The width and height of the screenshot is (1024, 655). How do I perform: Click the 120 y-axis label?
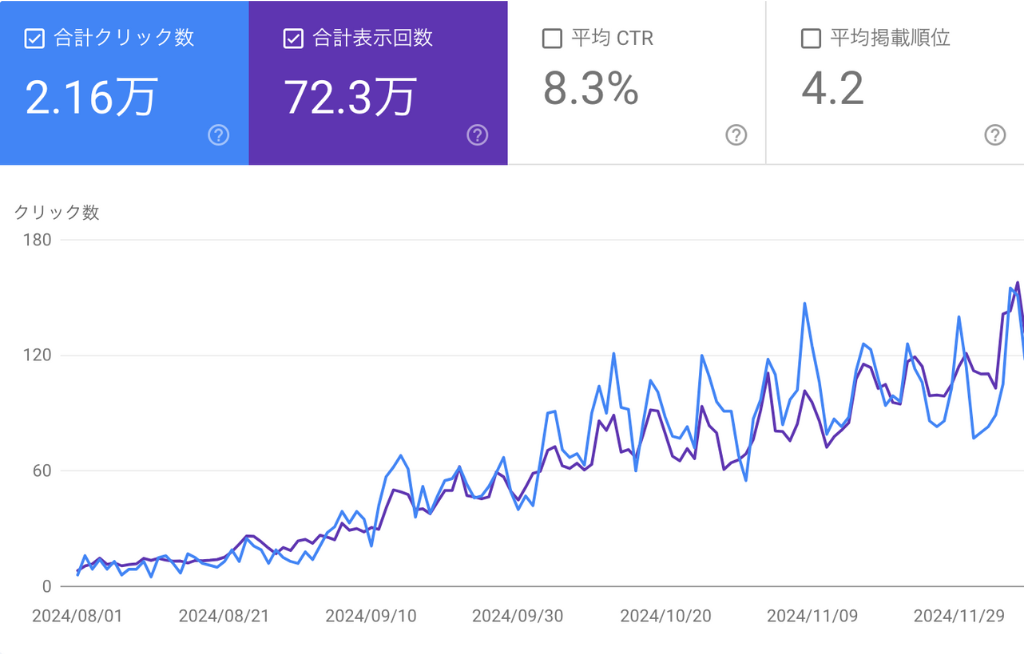tap(37, 355)
